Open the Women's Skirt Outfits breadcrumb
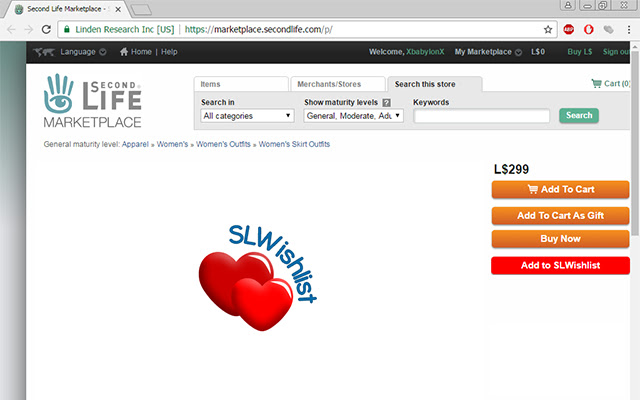The width and height of the screenshot is (640, 400). (294, 144)
